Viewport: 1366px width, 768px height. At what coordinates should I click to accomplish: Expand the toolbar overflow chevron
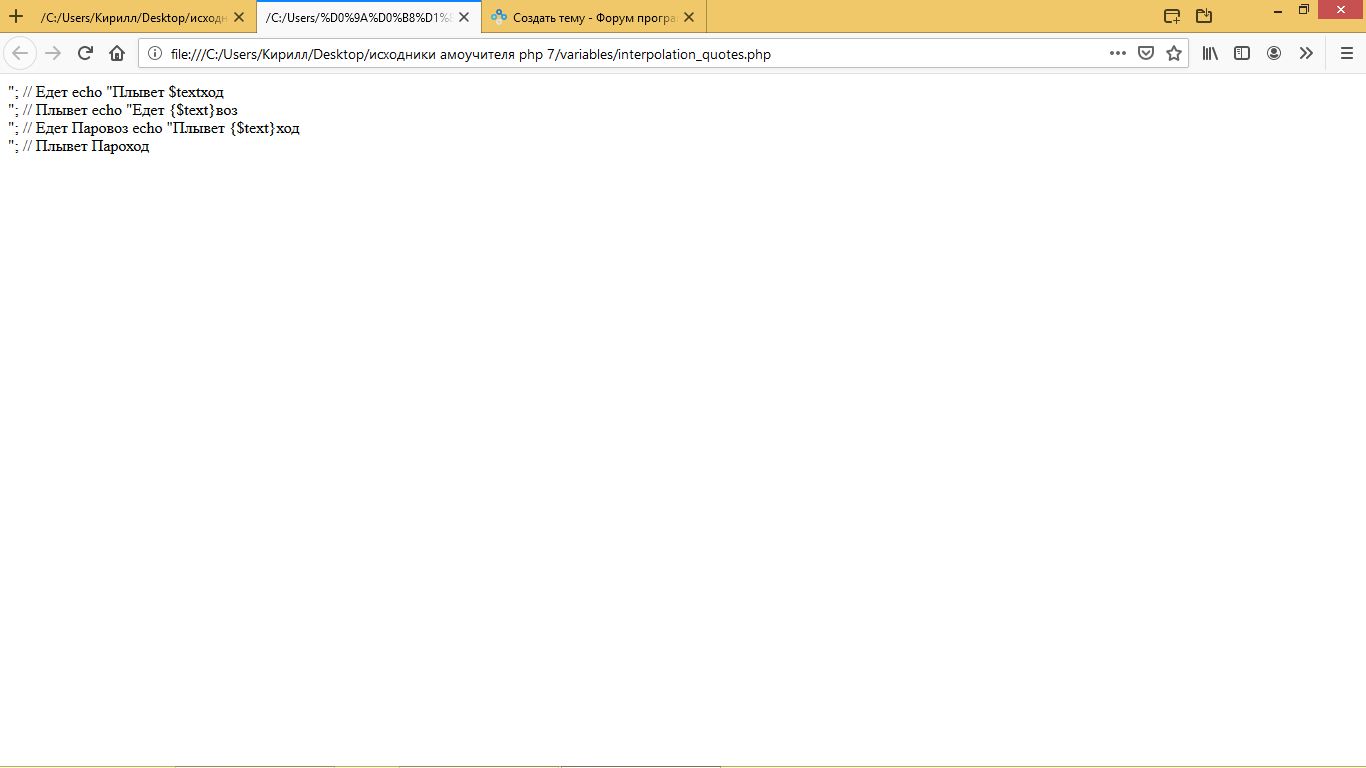1306,53
